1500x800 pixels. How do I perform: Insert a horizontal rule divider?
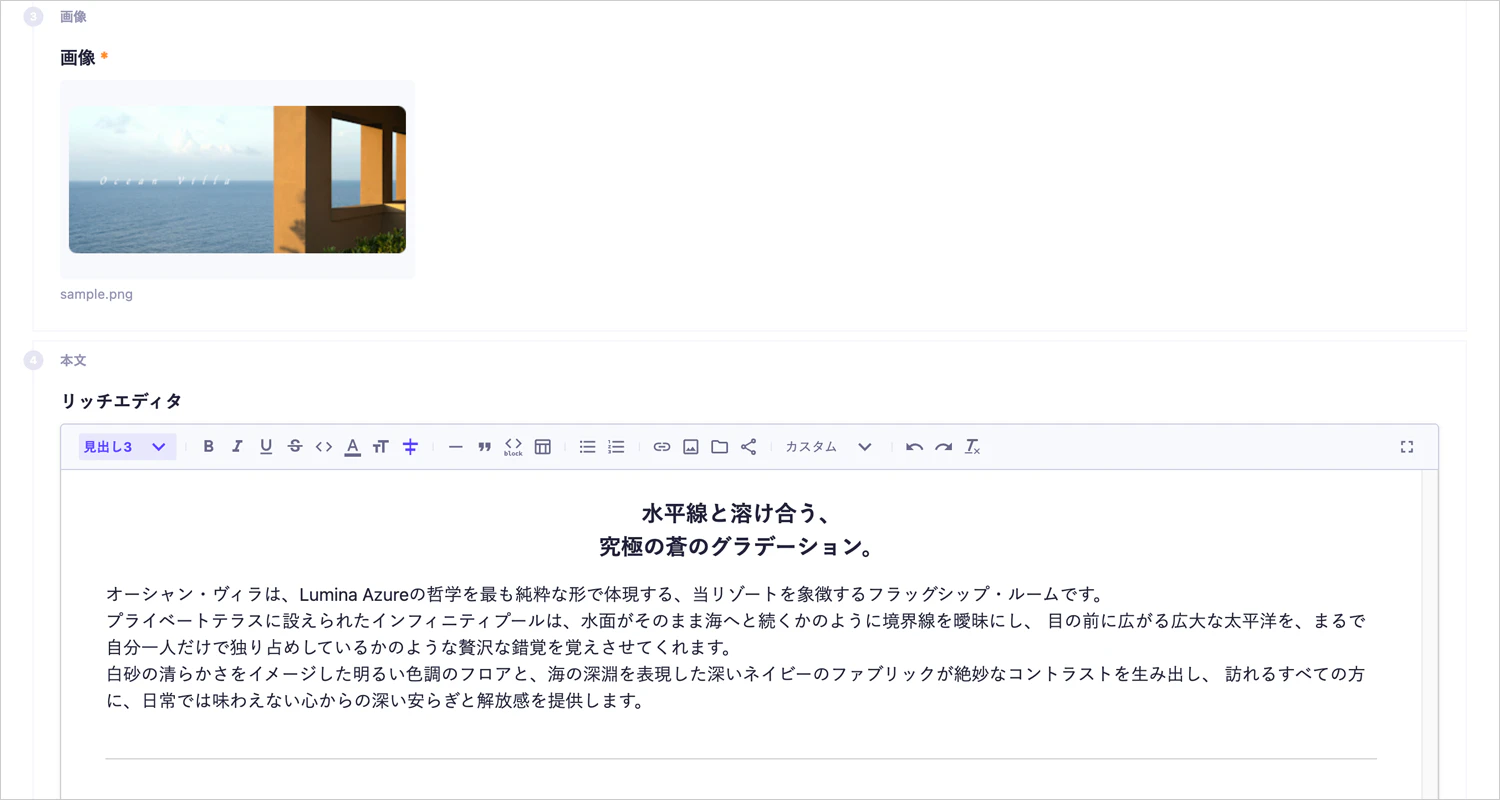pyautogui.click(x=456, y=447)
